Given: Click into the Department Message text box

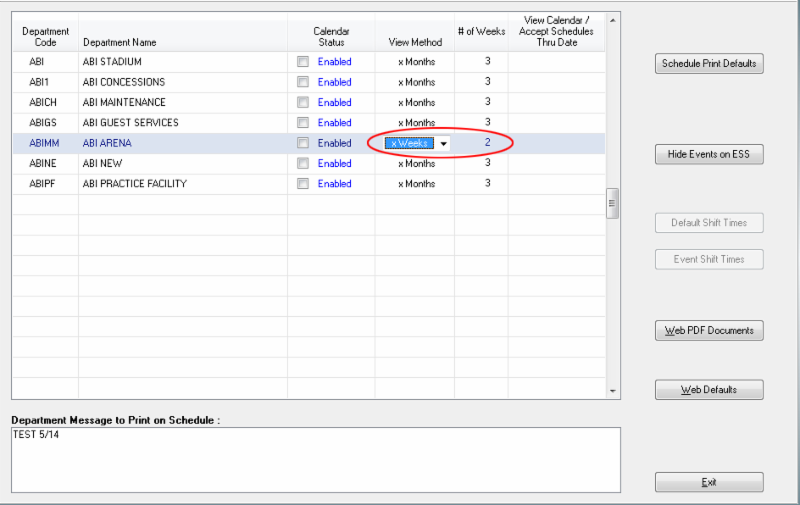Looking at the screenshot, I should [316, 460].
